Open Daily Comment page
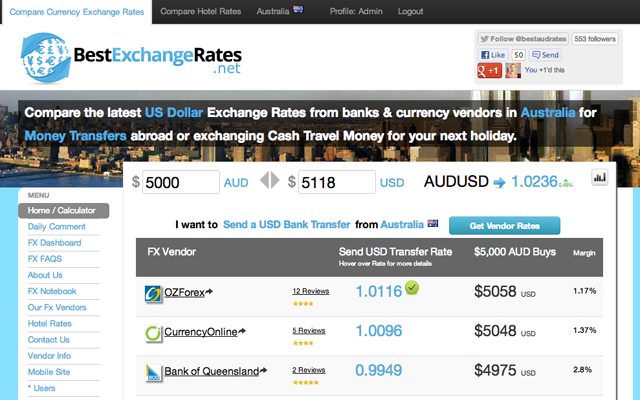Screen dimensions: 640x400 coord(57,227)
